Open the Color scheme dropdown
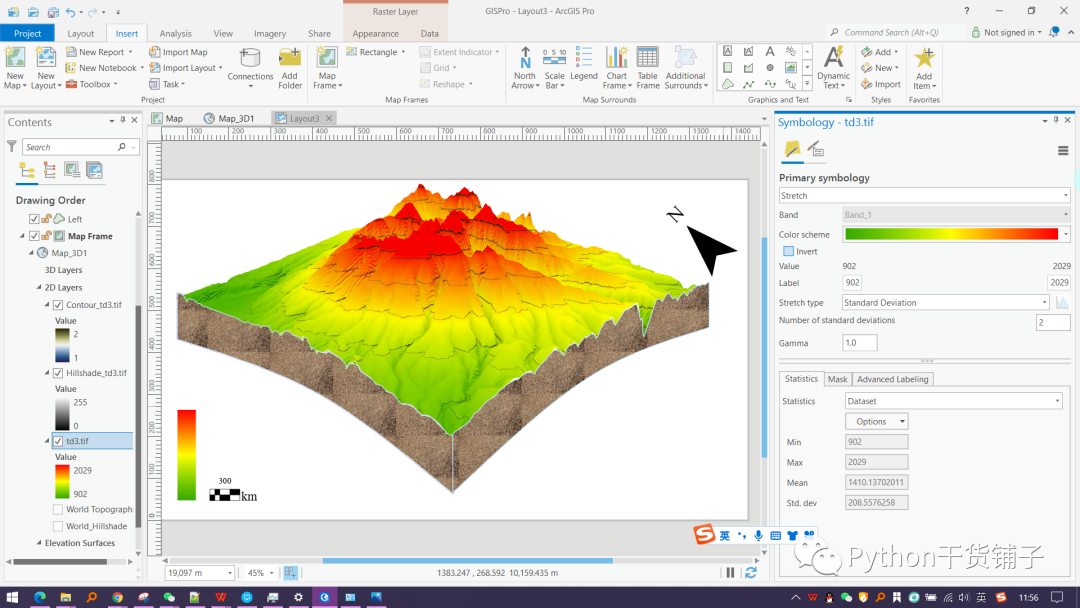The height and width of the screenshot is (608, 1080). 1066,234
